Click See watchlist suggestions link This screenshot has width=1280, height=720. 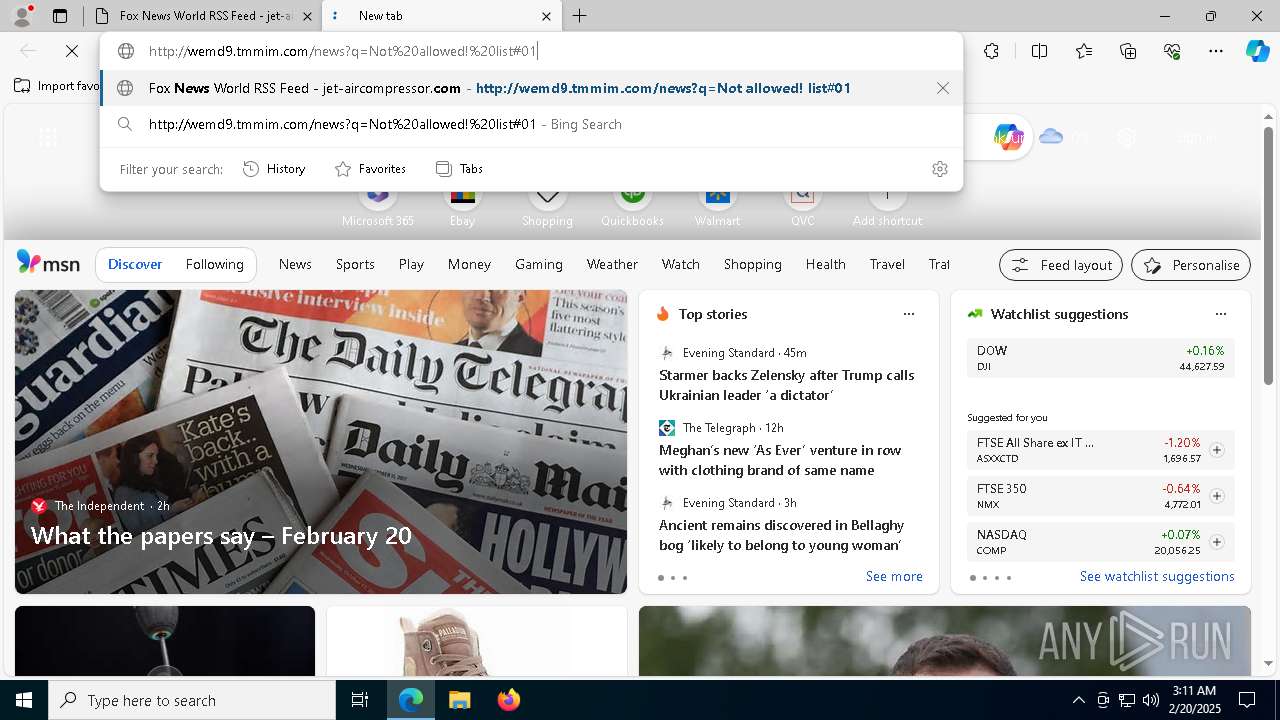(1157, 576)
